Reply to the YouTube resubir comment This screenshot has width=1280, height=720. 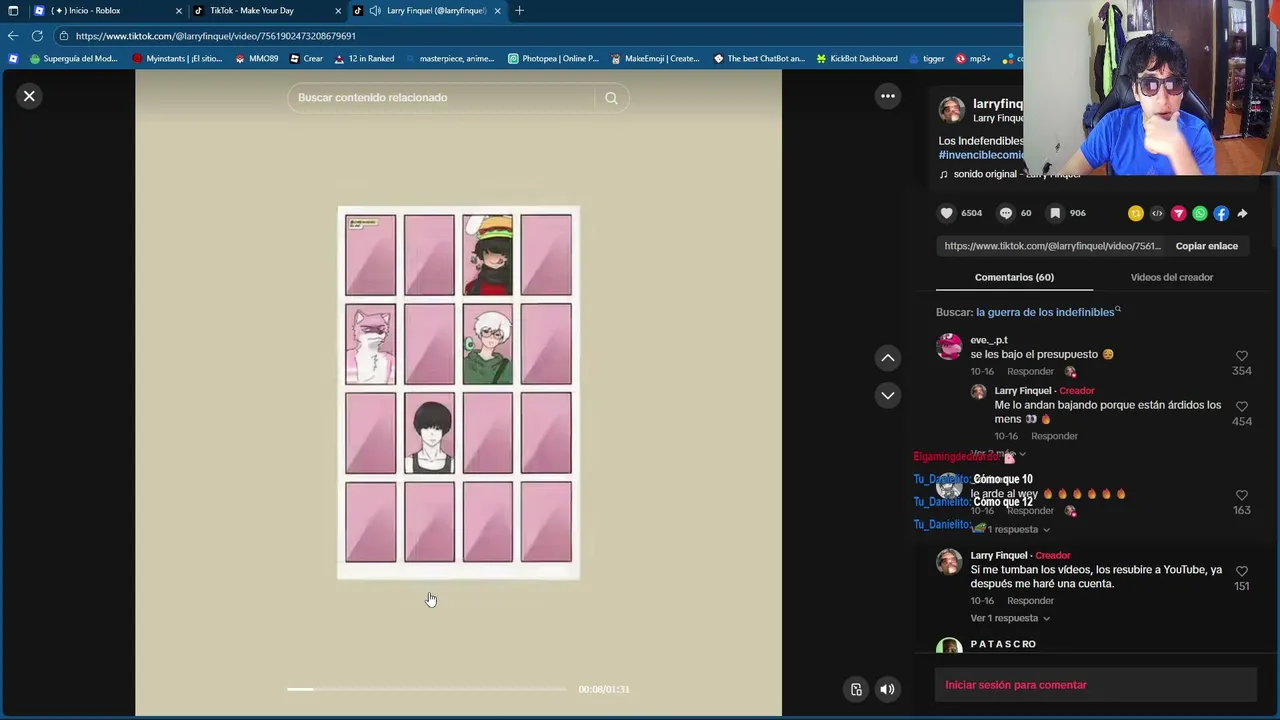point(1030,601)
